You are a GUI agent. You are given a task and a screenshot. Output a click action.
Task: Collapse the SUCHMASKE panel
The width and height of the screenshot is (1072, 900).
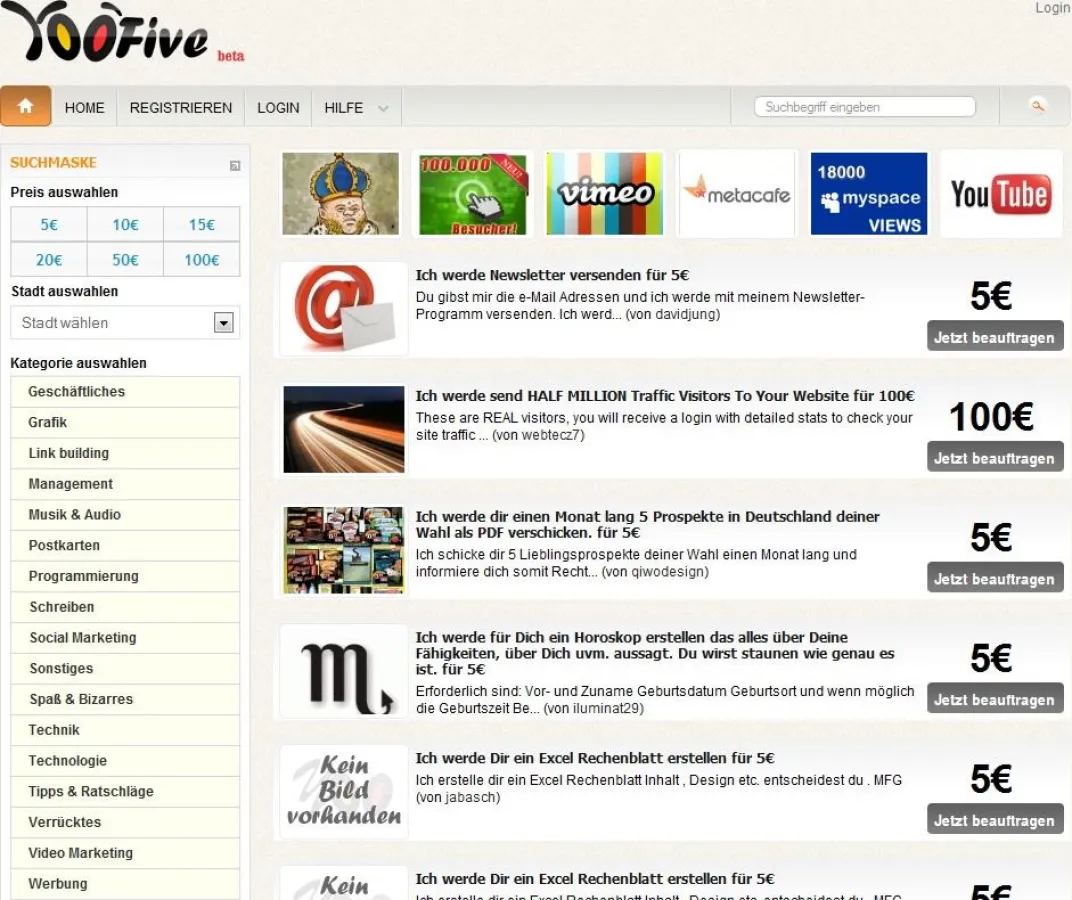pos(236,162)
